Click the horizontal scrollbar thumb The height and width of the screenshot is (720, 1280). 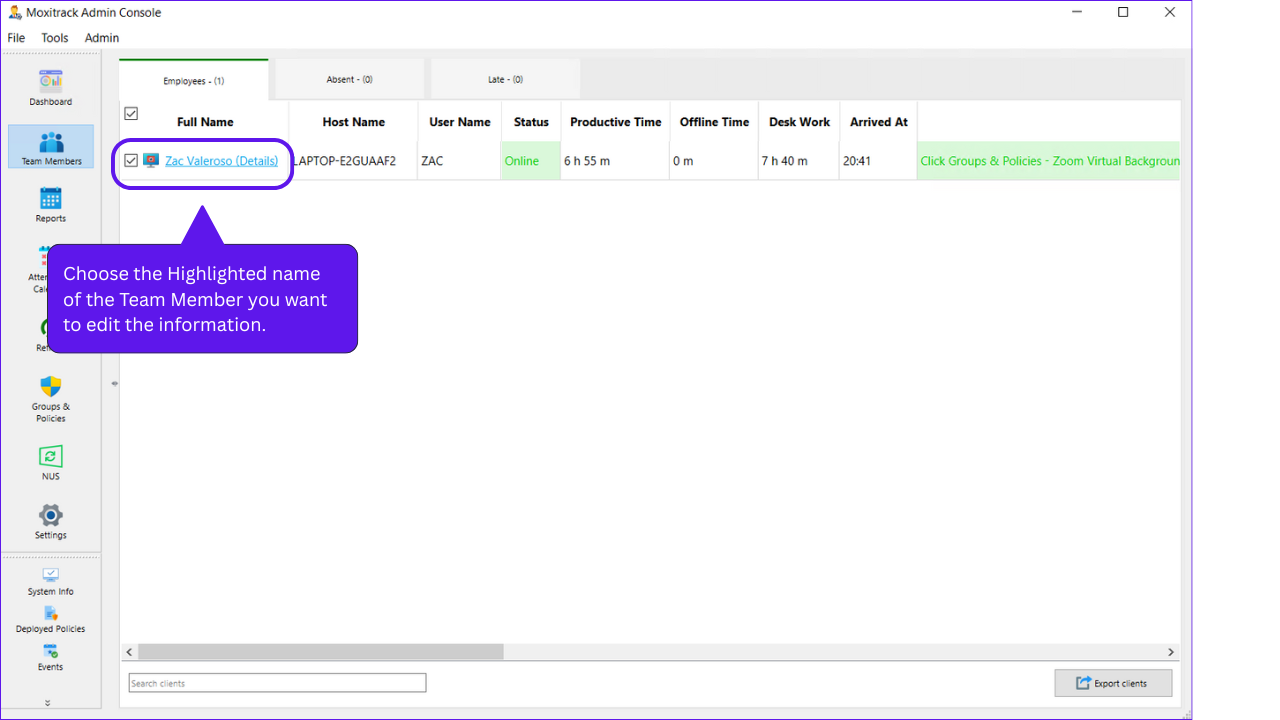pos(321,652)
